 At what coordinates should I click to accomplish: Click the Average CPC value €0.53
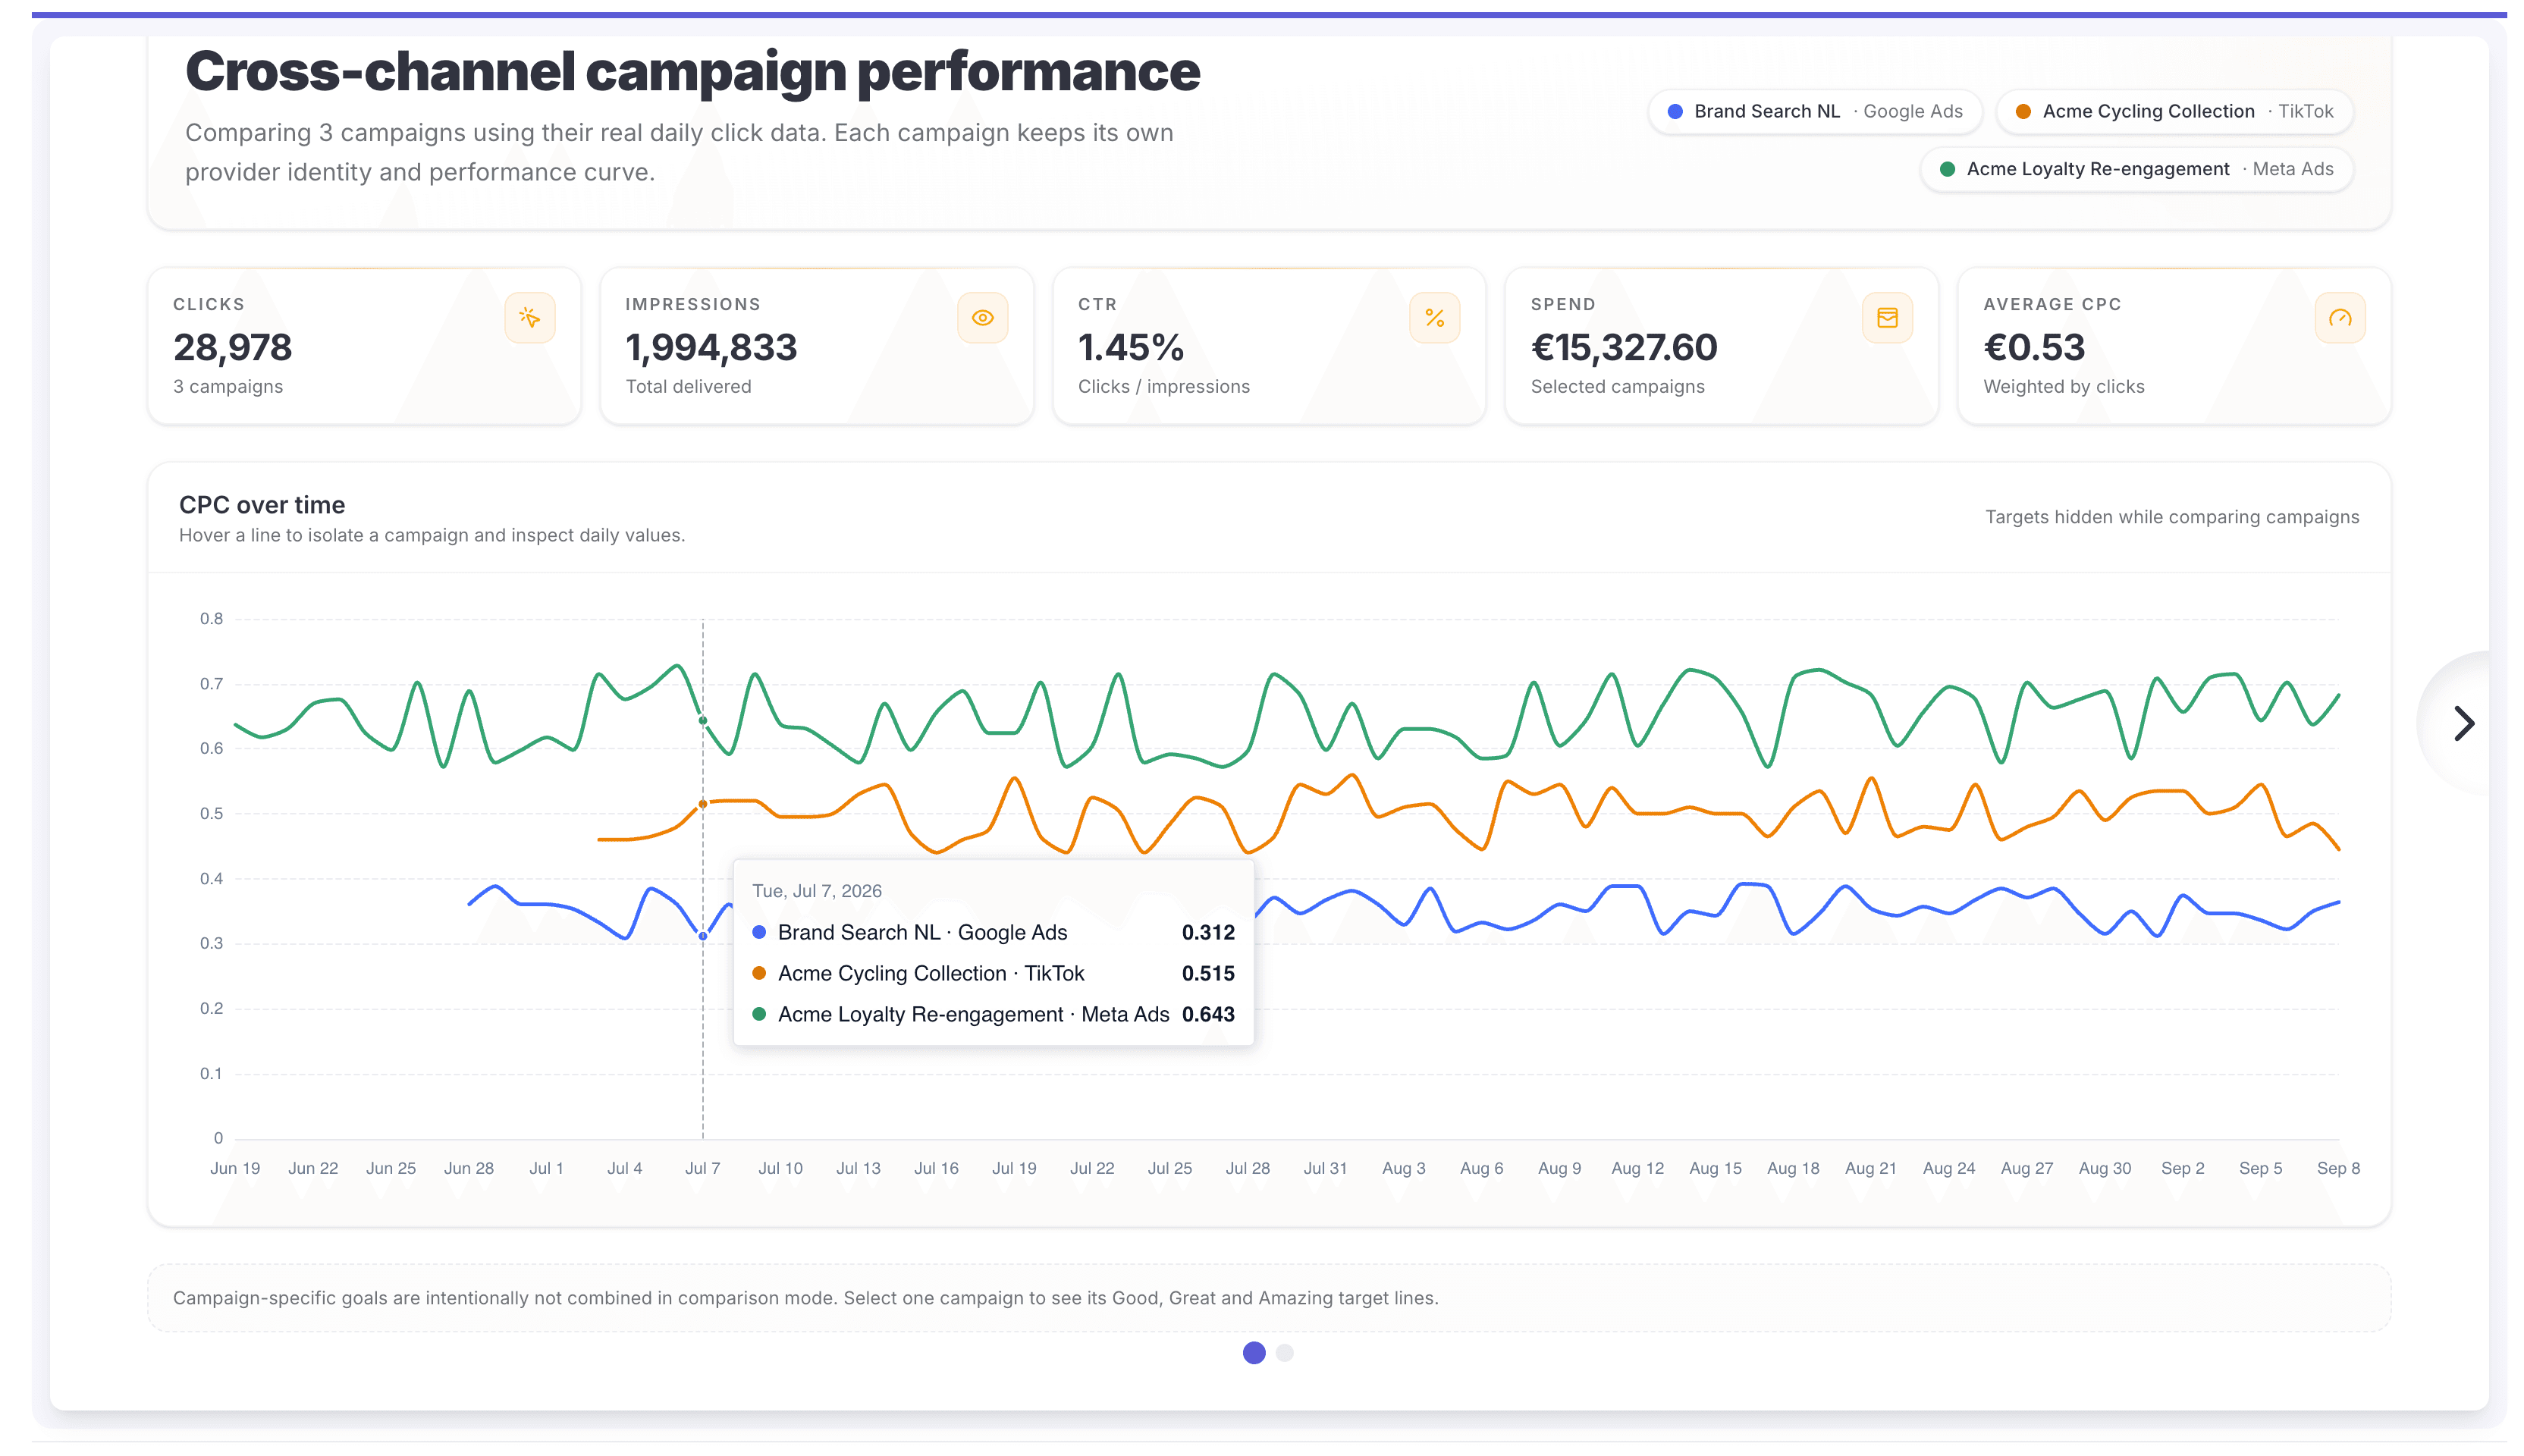[x=2034, y=347]
